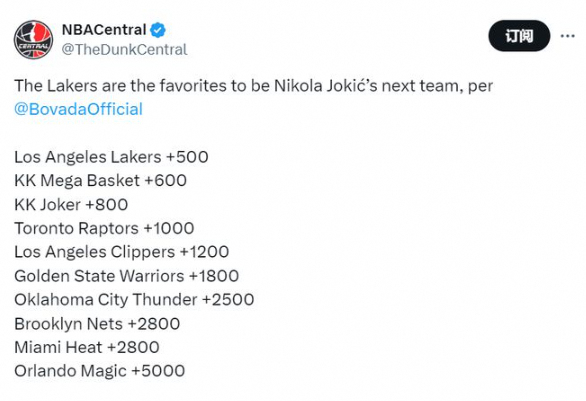Select the Brooklyn Nets +2800 line

point(97,324)
